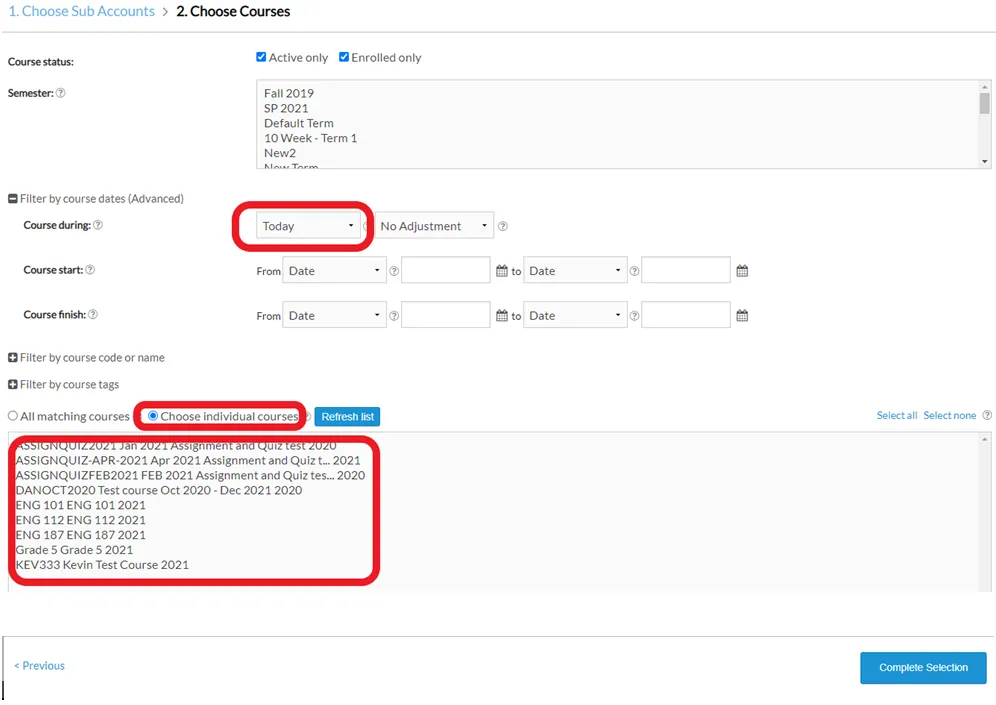The width and height of the screenshot is (996, 705).
Task: Open the No Adjustment dropdown
Action: click(x=434, y=226)
